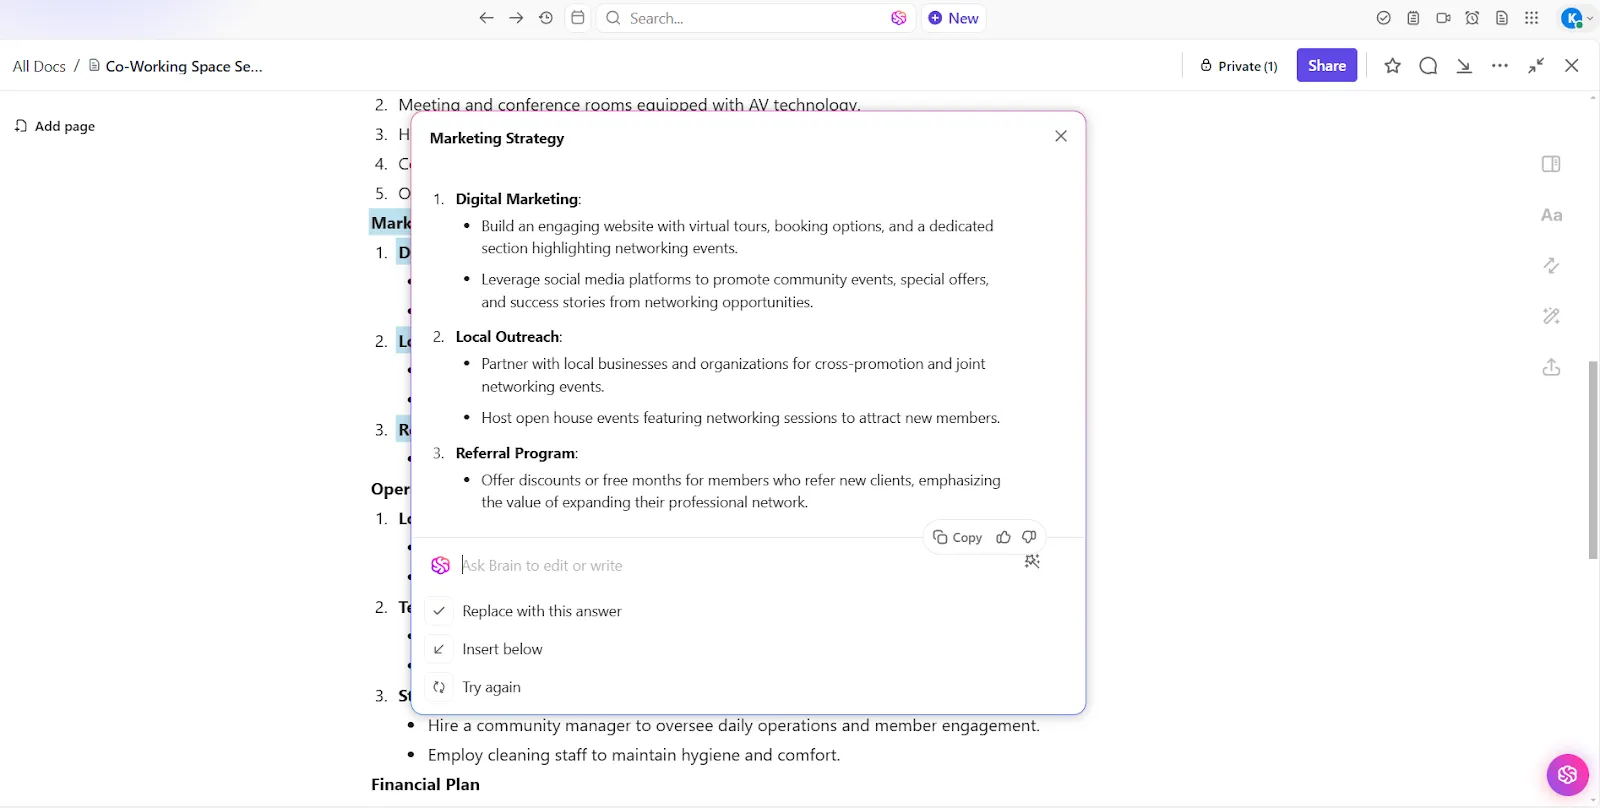The width and height of the screenshot is (1600, 808).
Task: Copy the Marketing Strategy answer
Action: tap(958, 537)
